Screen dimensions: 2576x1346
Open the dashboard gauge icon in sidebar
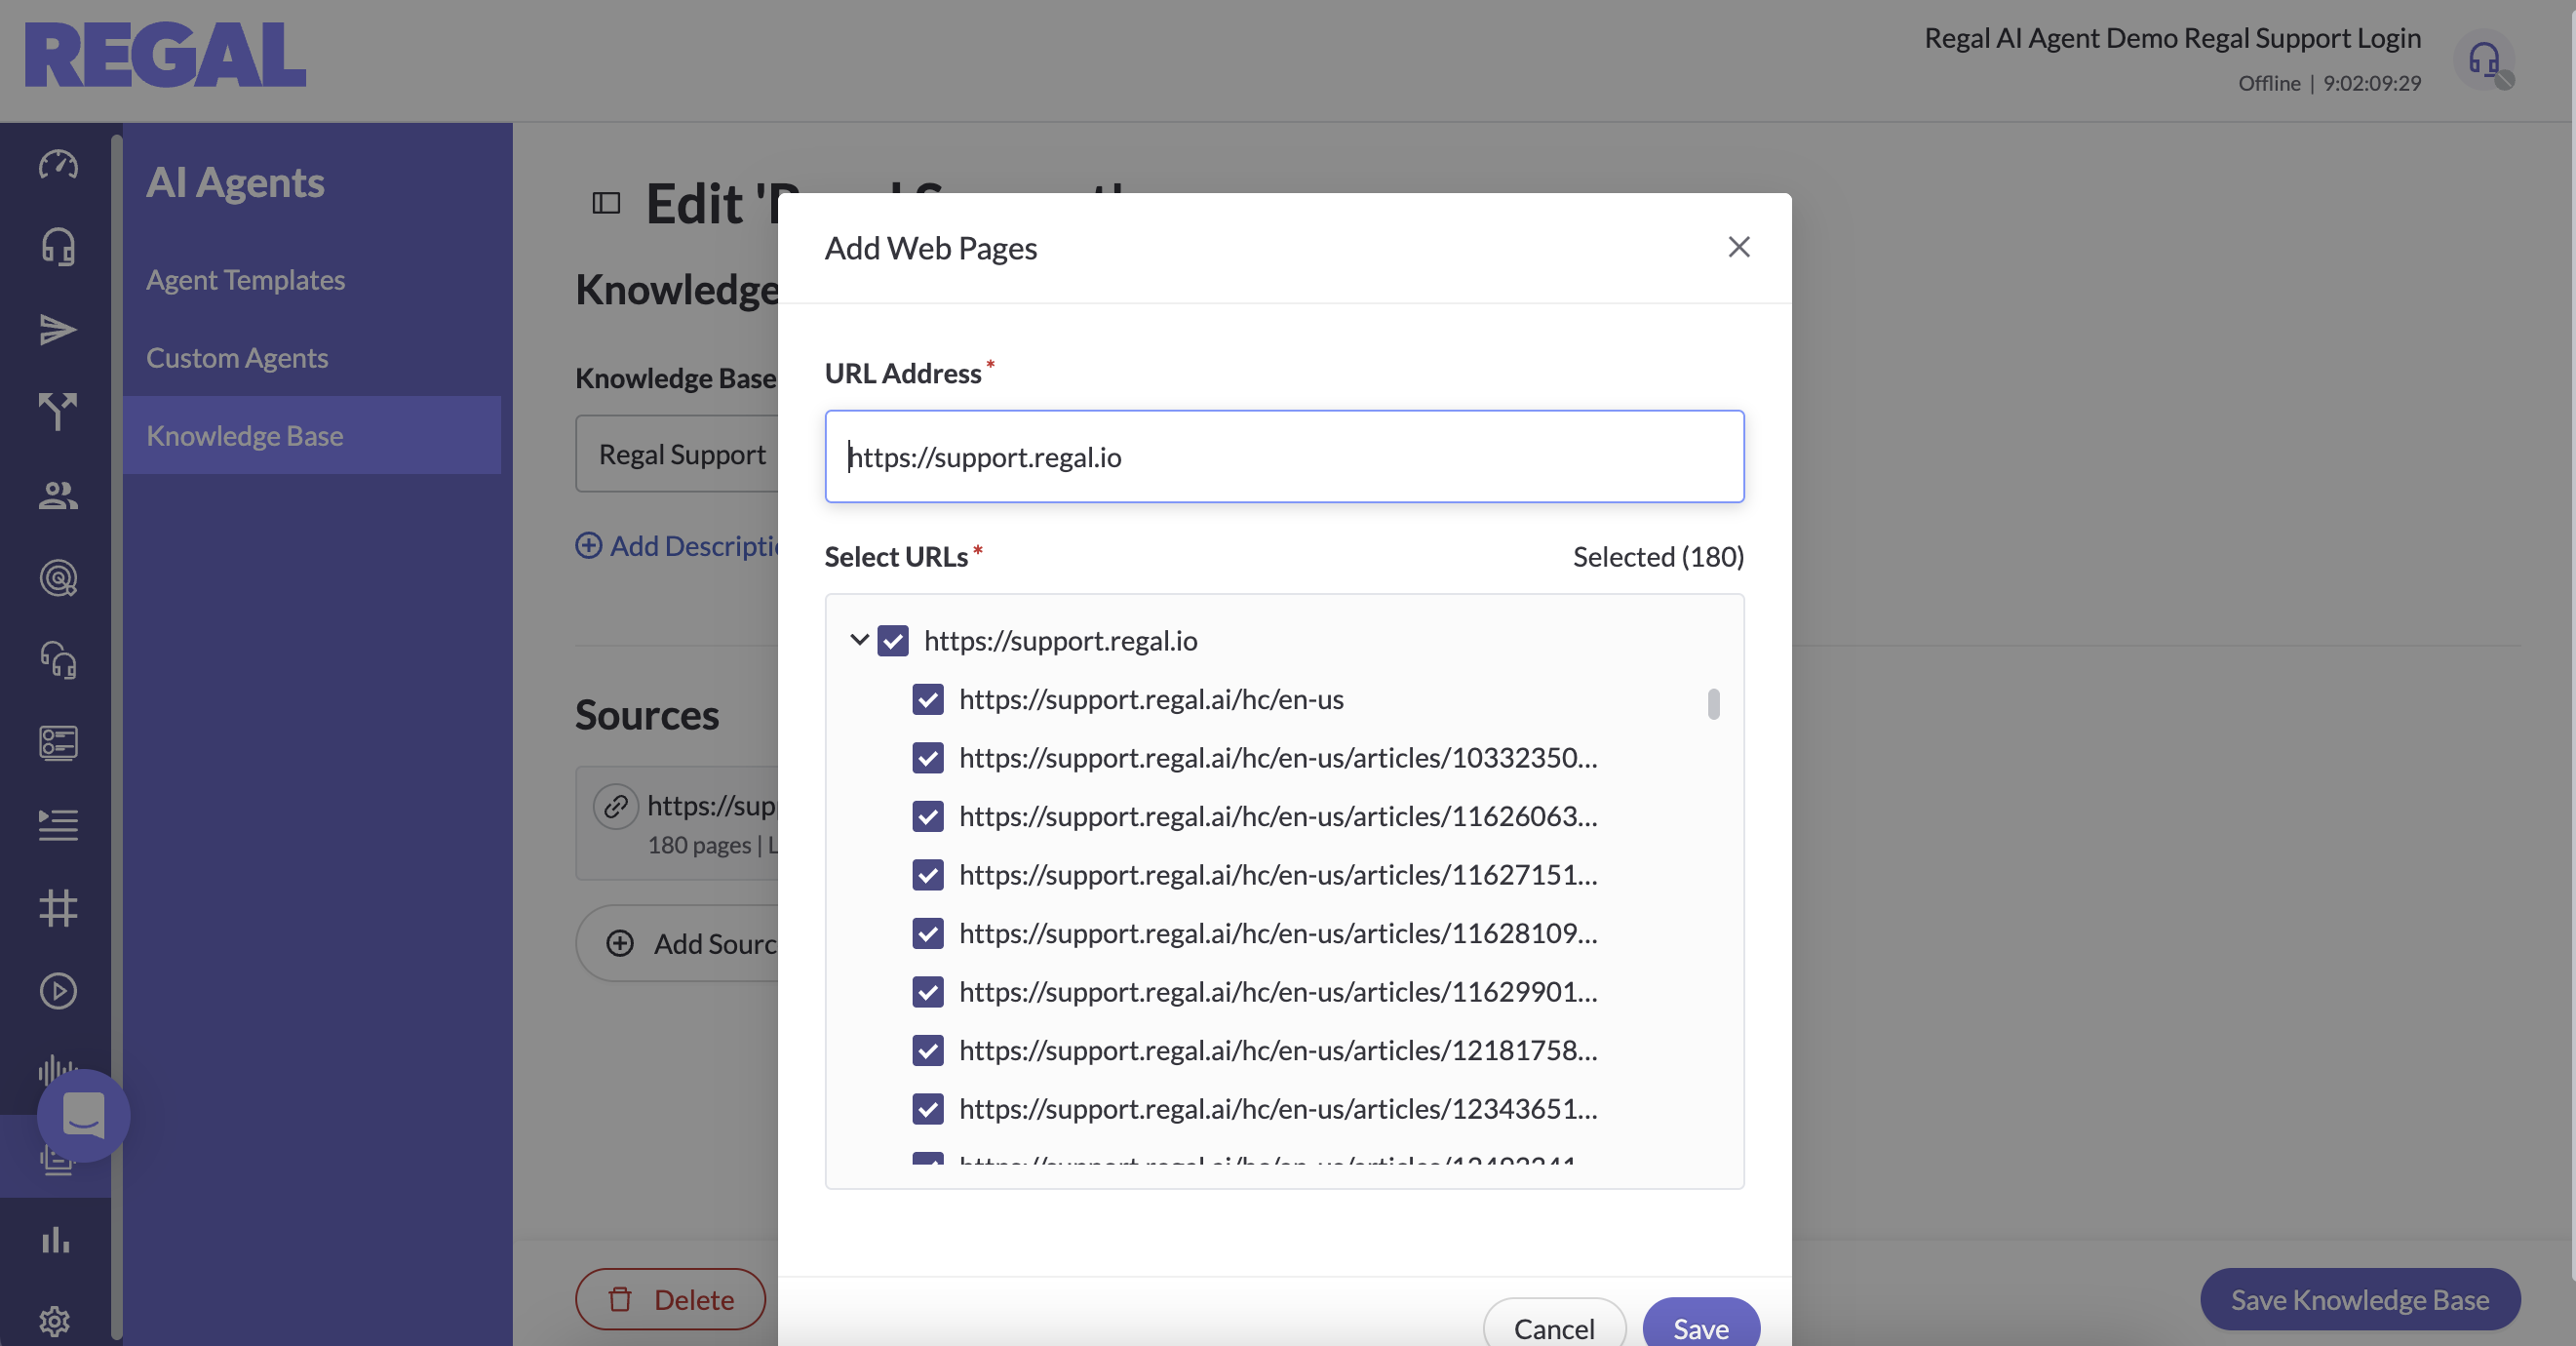click(58, 164)
